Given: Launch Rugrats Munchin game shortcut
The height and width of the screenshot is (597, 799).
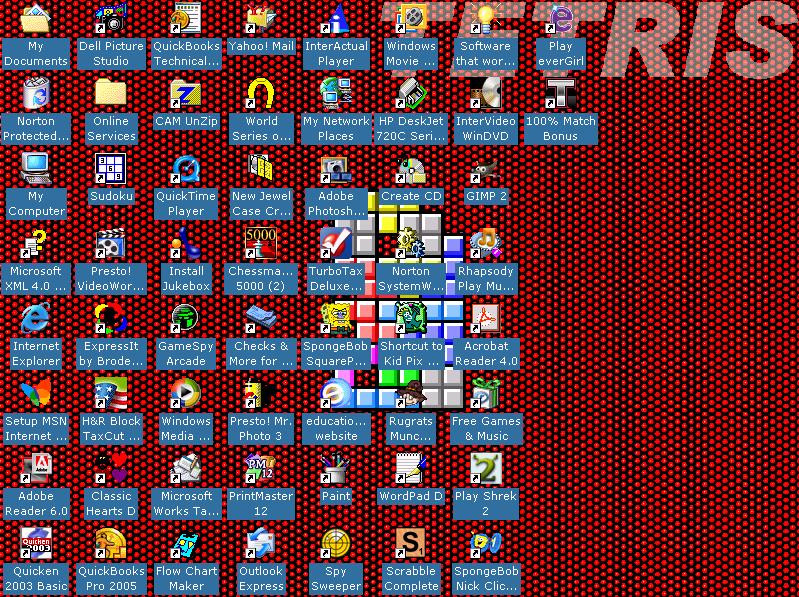Looking at the screenshot, I should (x=411, y=393).
